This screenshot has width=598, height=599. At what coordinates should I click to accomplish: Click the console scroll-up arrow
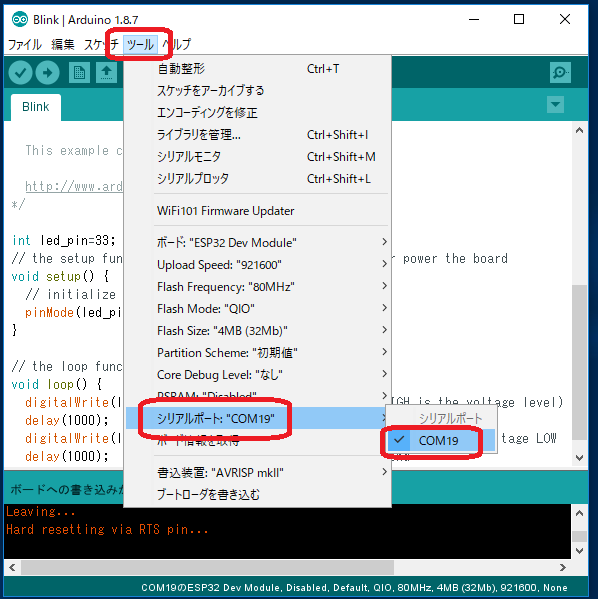(x=579, y=513)
